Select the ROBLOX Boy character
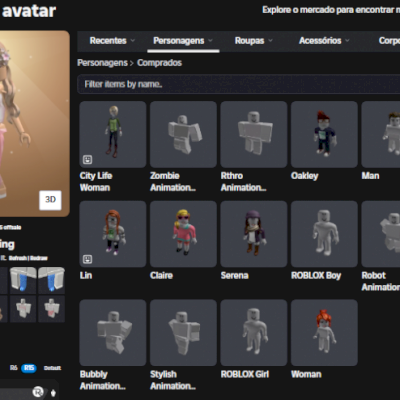 324,234
